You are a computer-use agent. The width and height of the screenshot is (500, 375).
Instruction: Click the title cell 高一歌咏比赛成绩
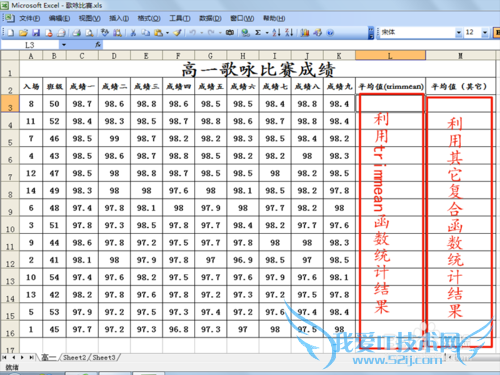[x=258, y=69]
